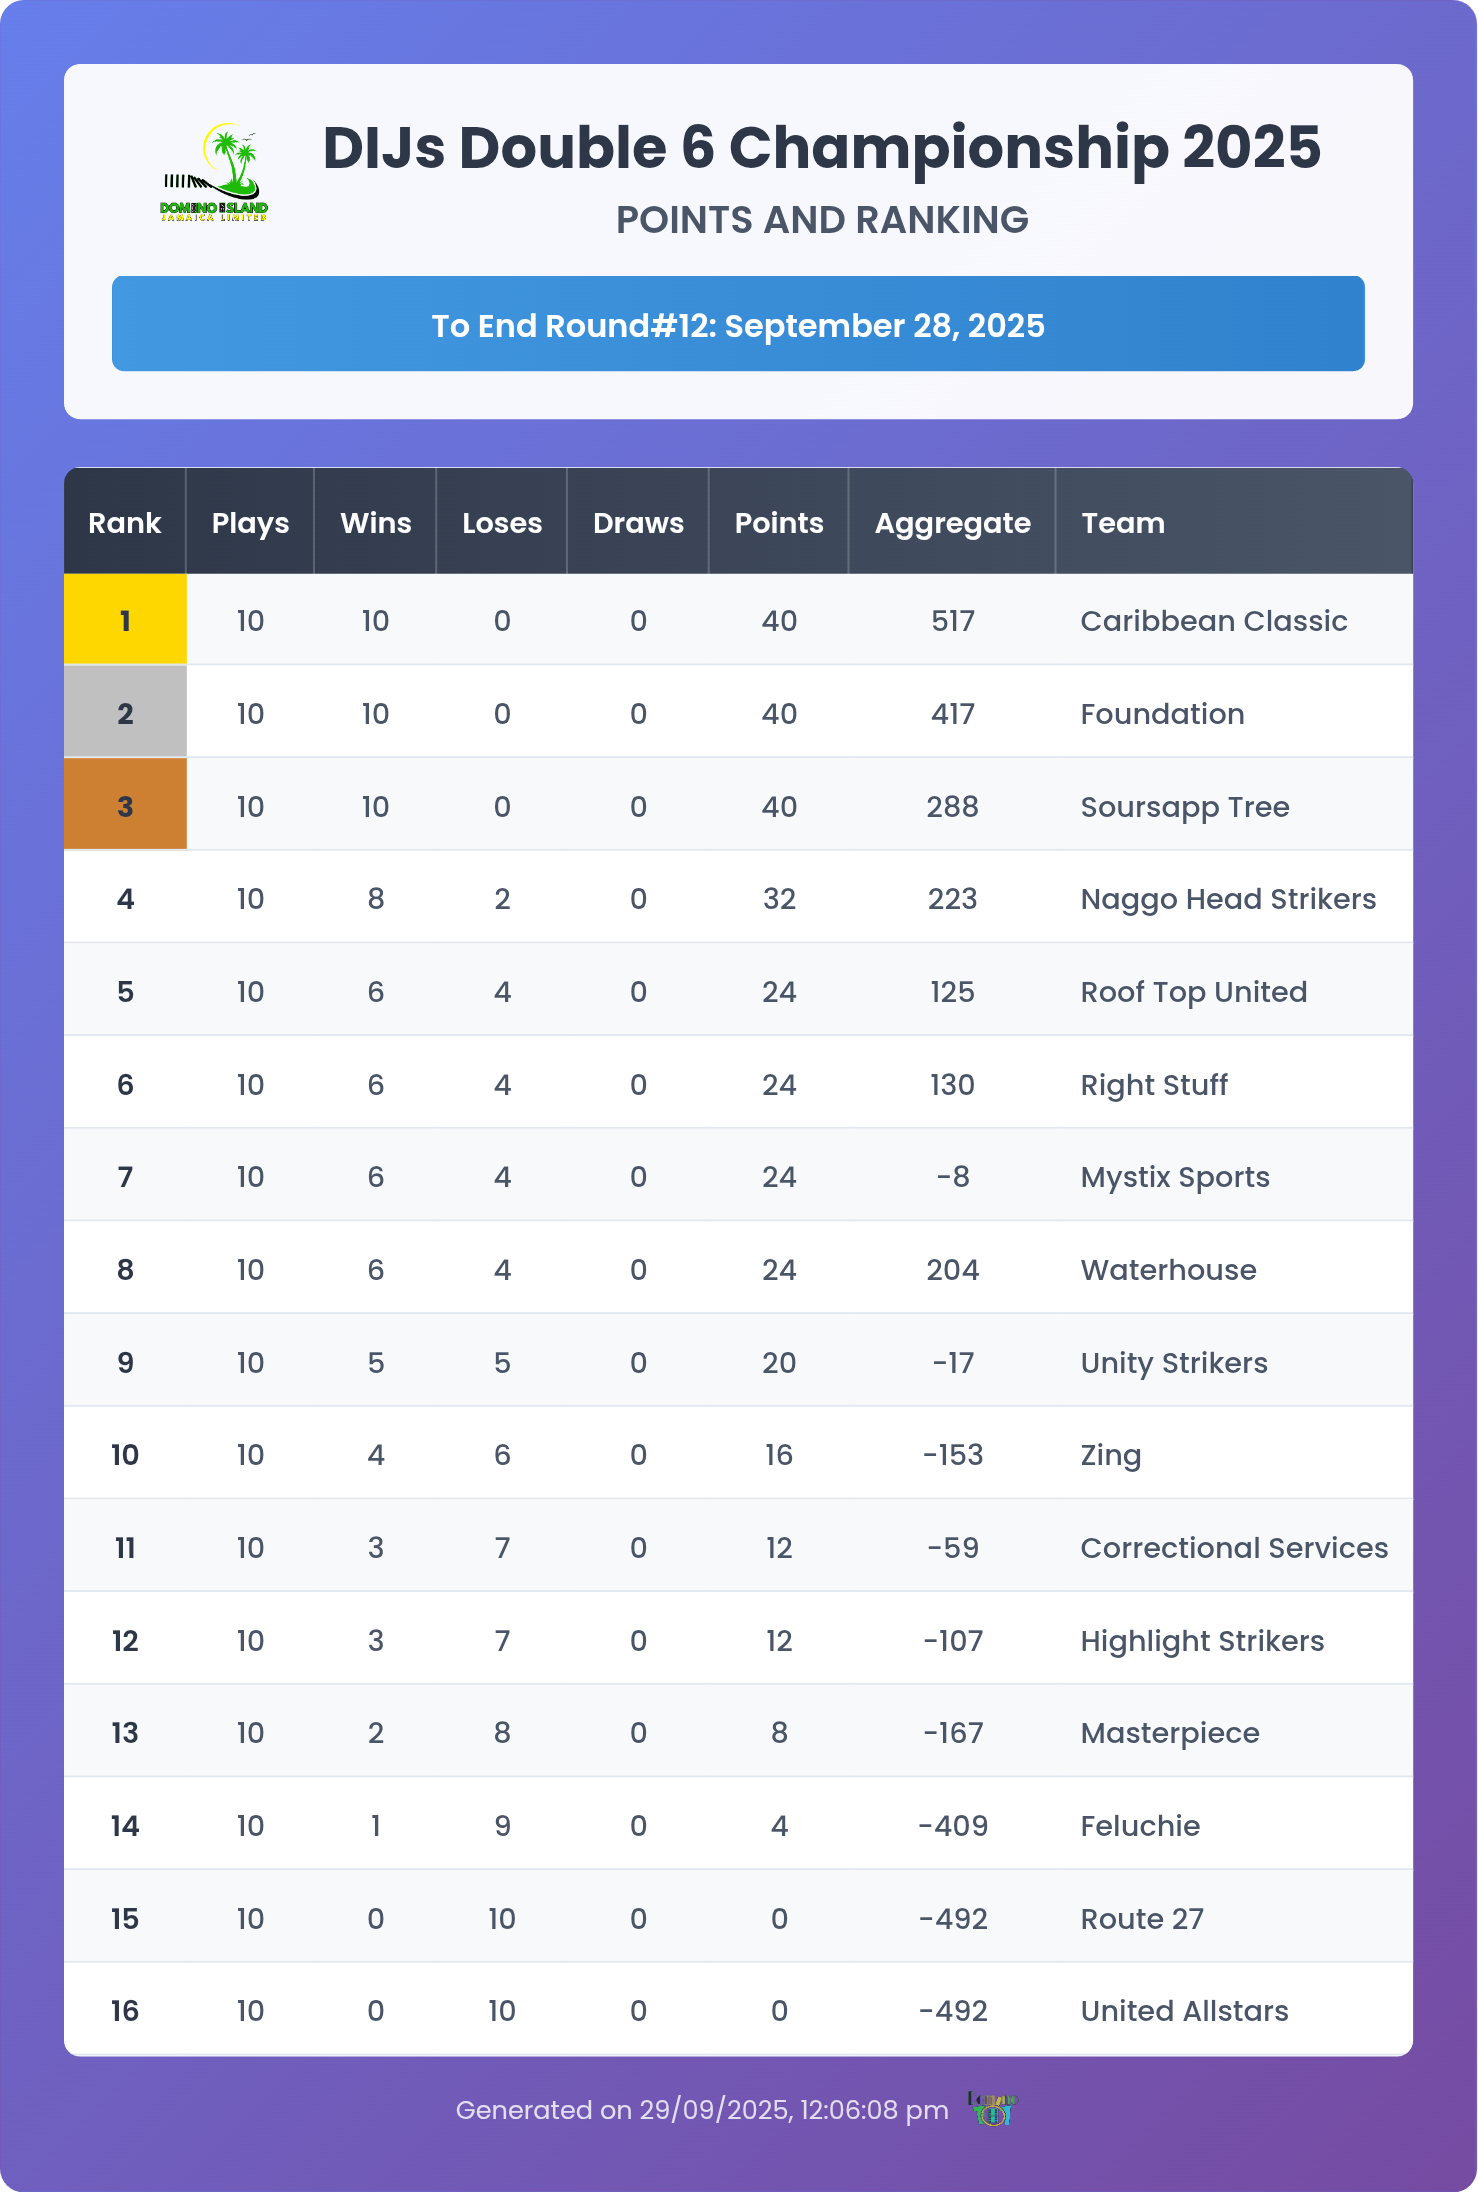Click the DIJs Double 6 Championship 2025 title
Screen dimensions: 1478x2192
tap(821, 148)
